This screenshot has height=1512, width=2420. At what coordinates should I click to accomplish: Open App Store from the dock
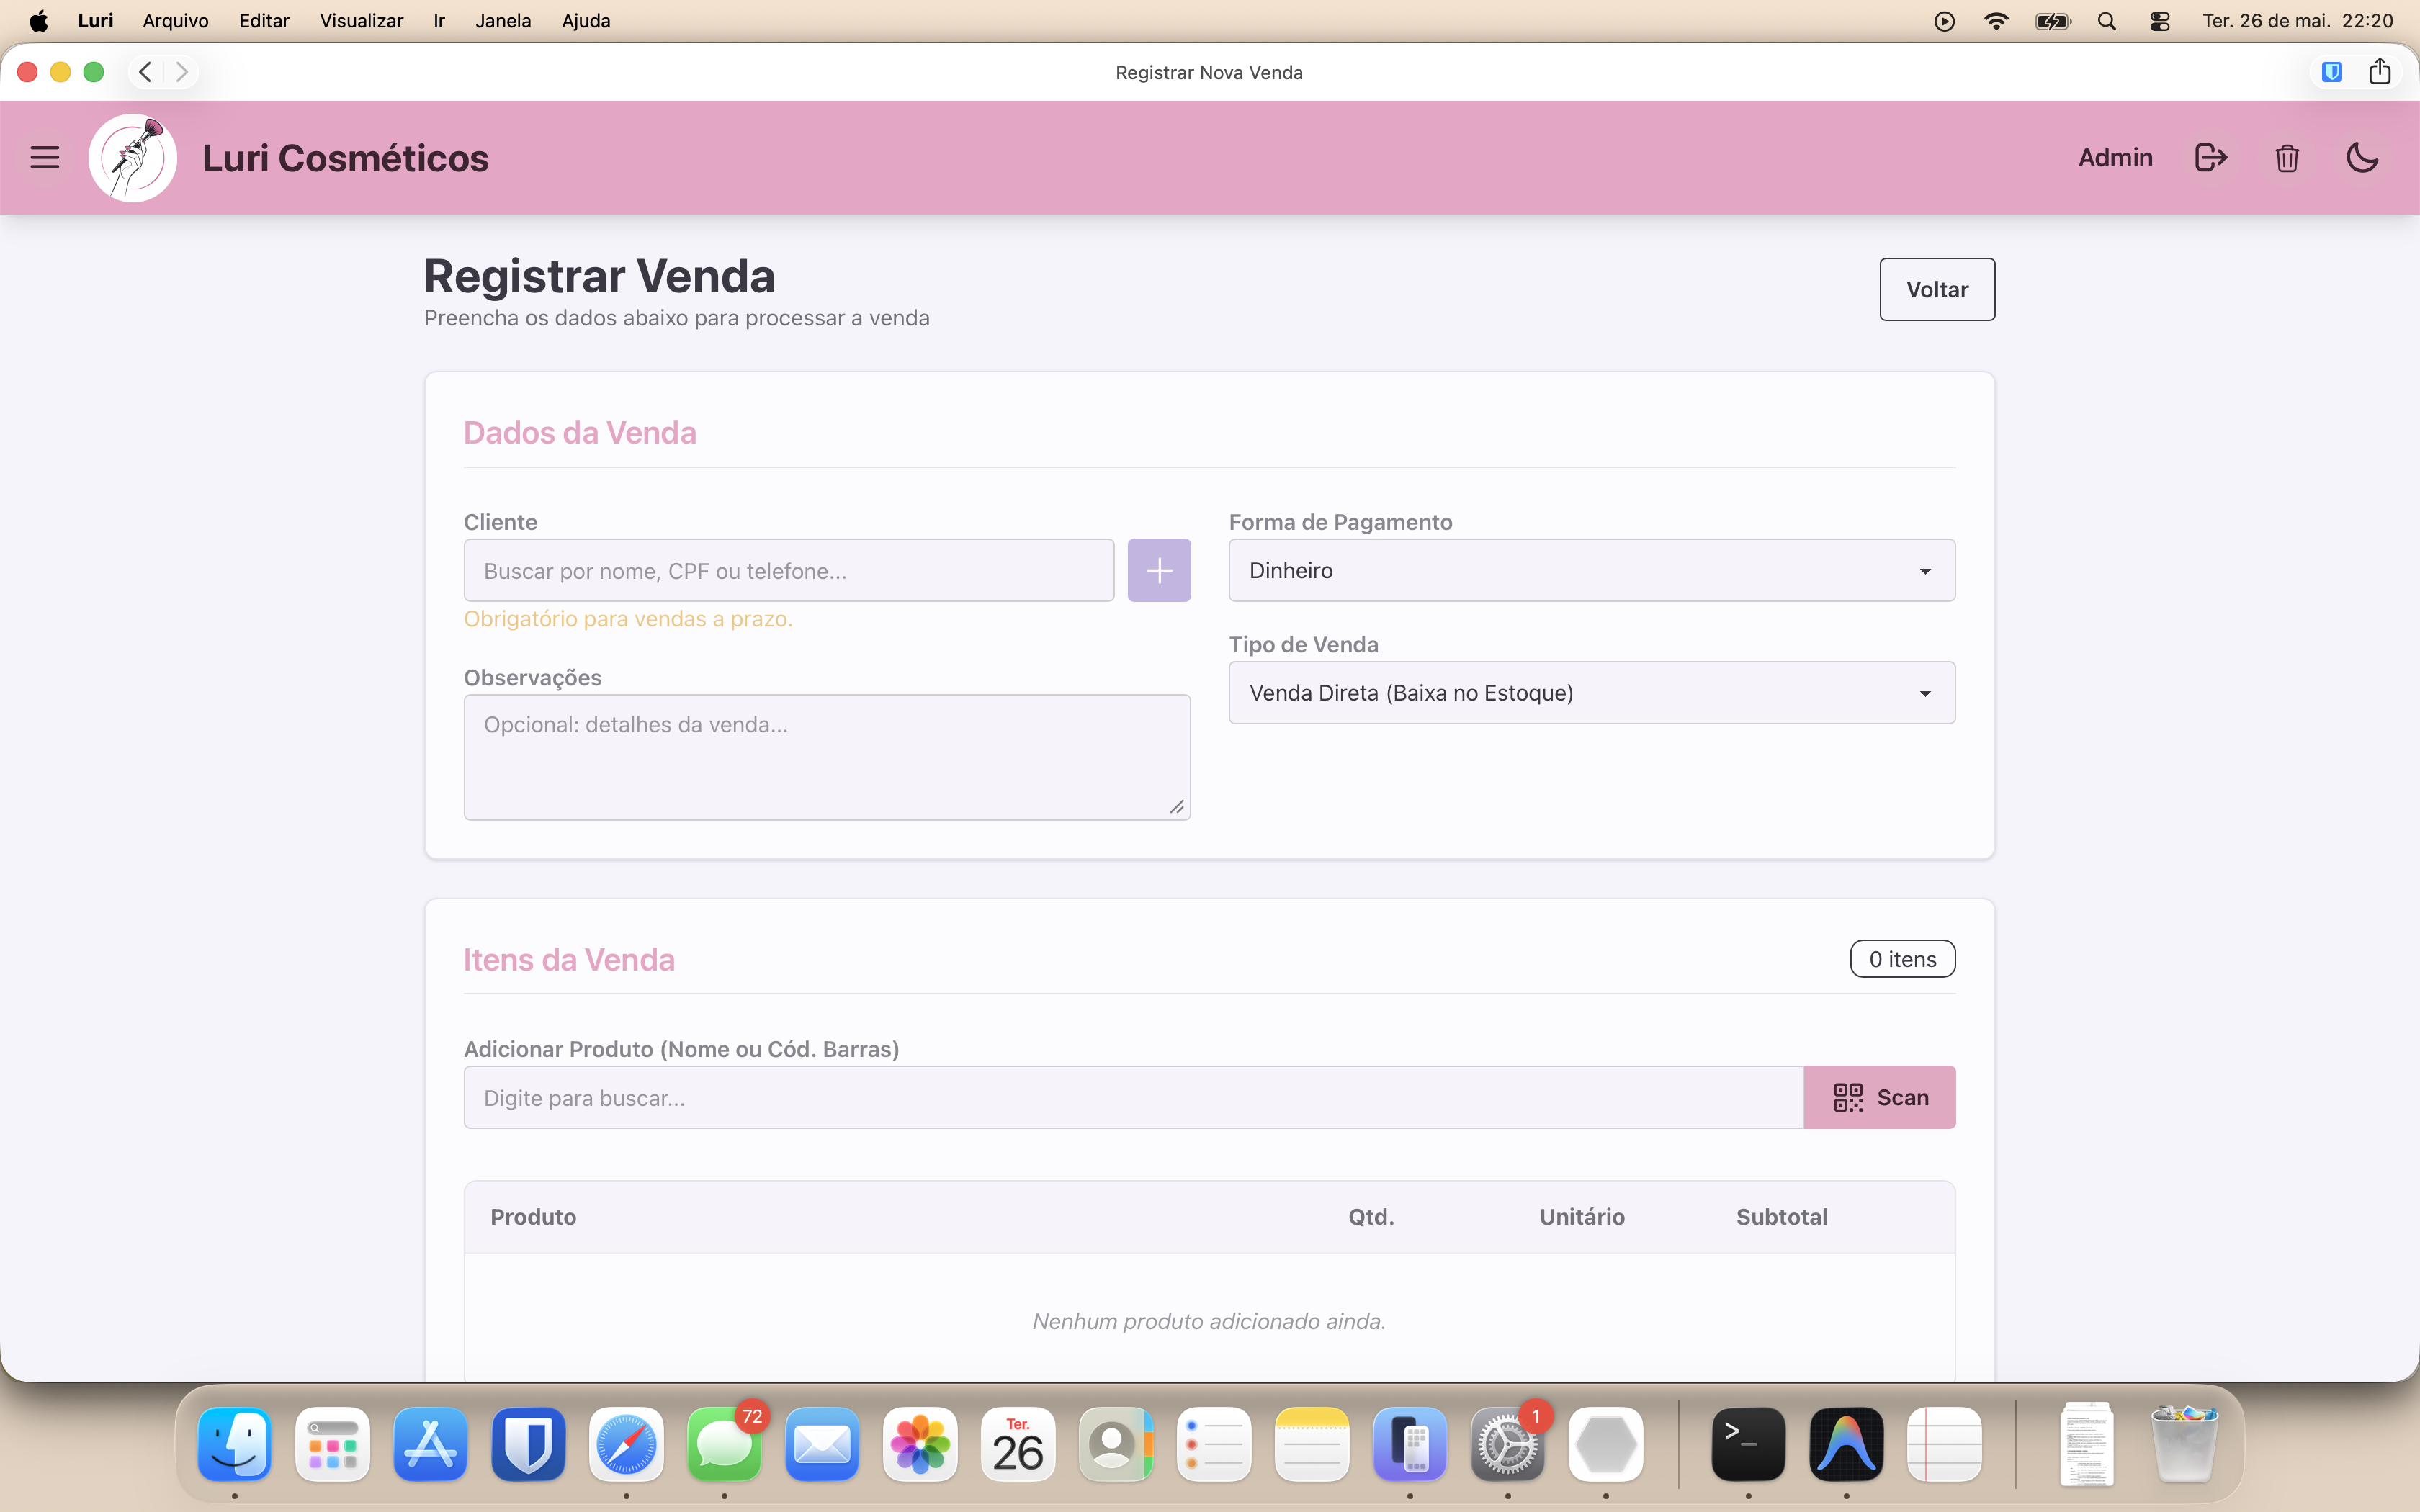430,1444
